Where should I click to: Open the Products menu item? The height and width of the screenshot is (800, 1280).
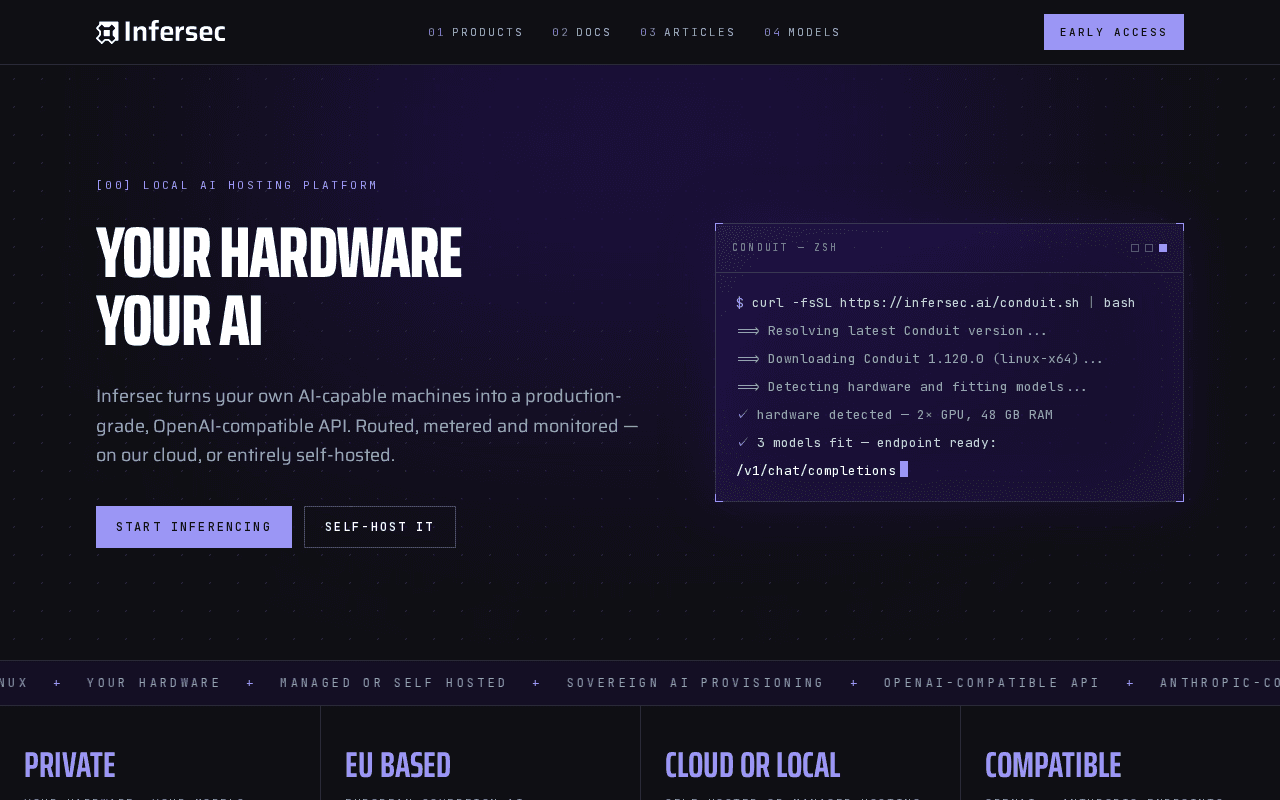click(476, 32)
